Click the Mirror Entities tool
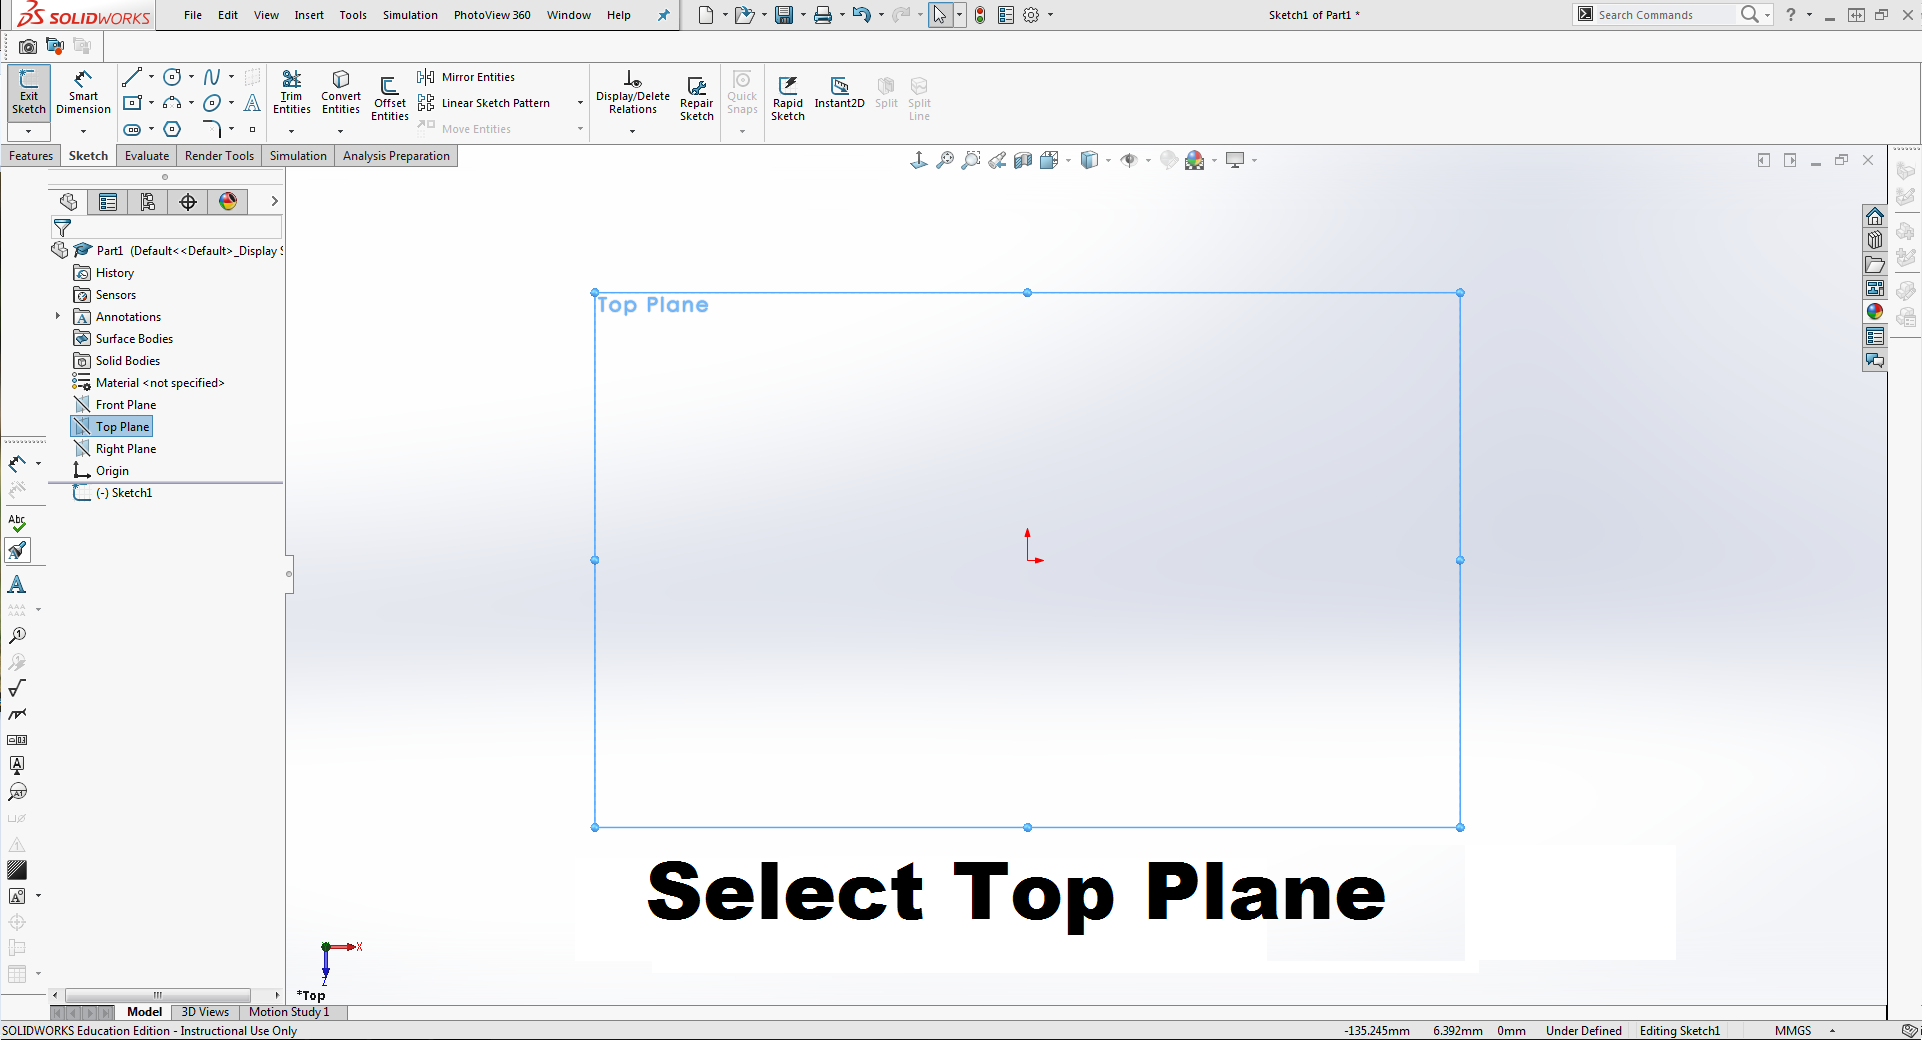The height and width of the screenshot is (1040, 1922). [x=467, y=77]
